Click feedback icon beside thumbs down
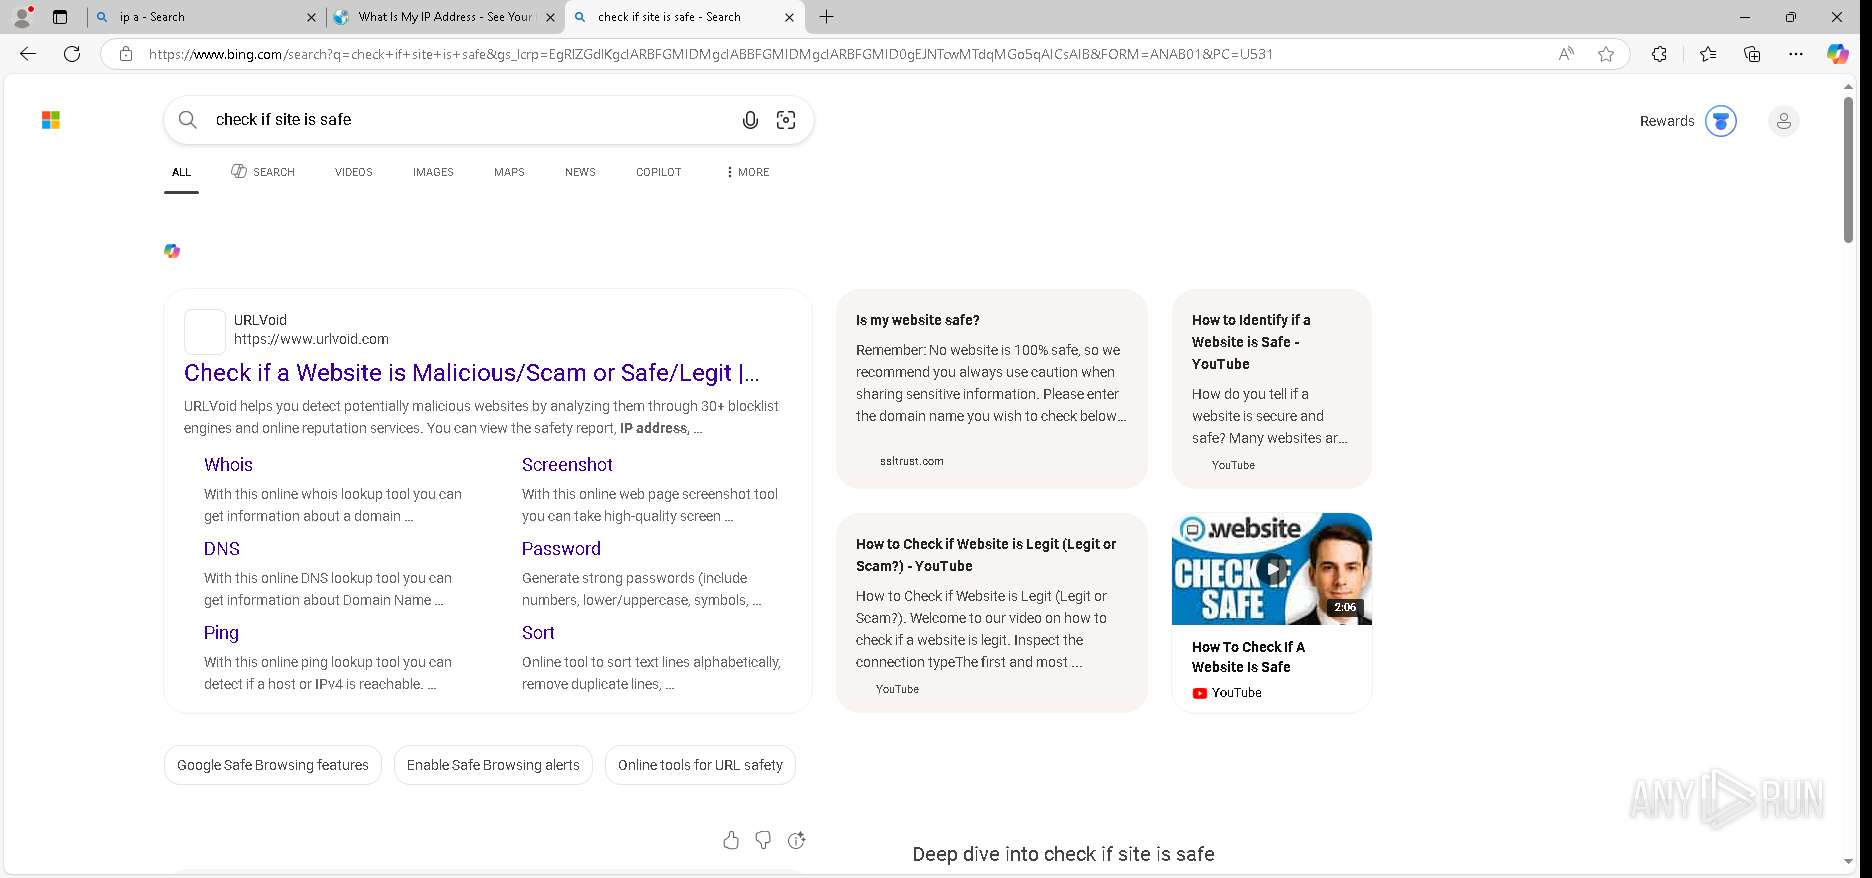 tap(797, 840)
